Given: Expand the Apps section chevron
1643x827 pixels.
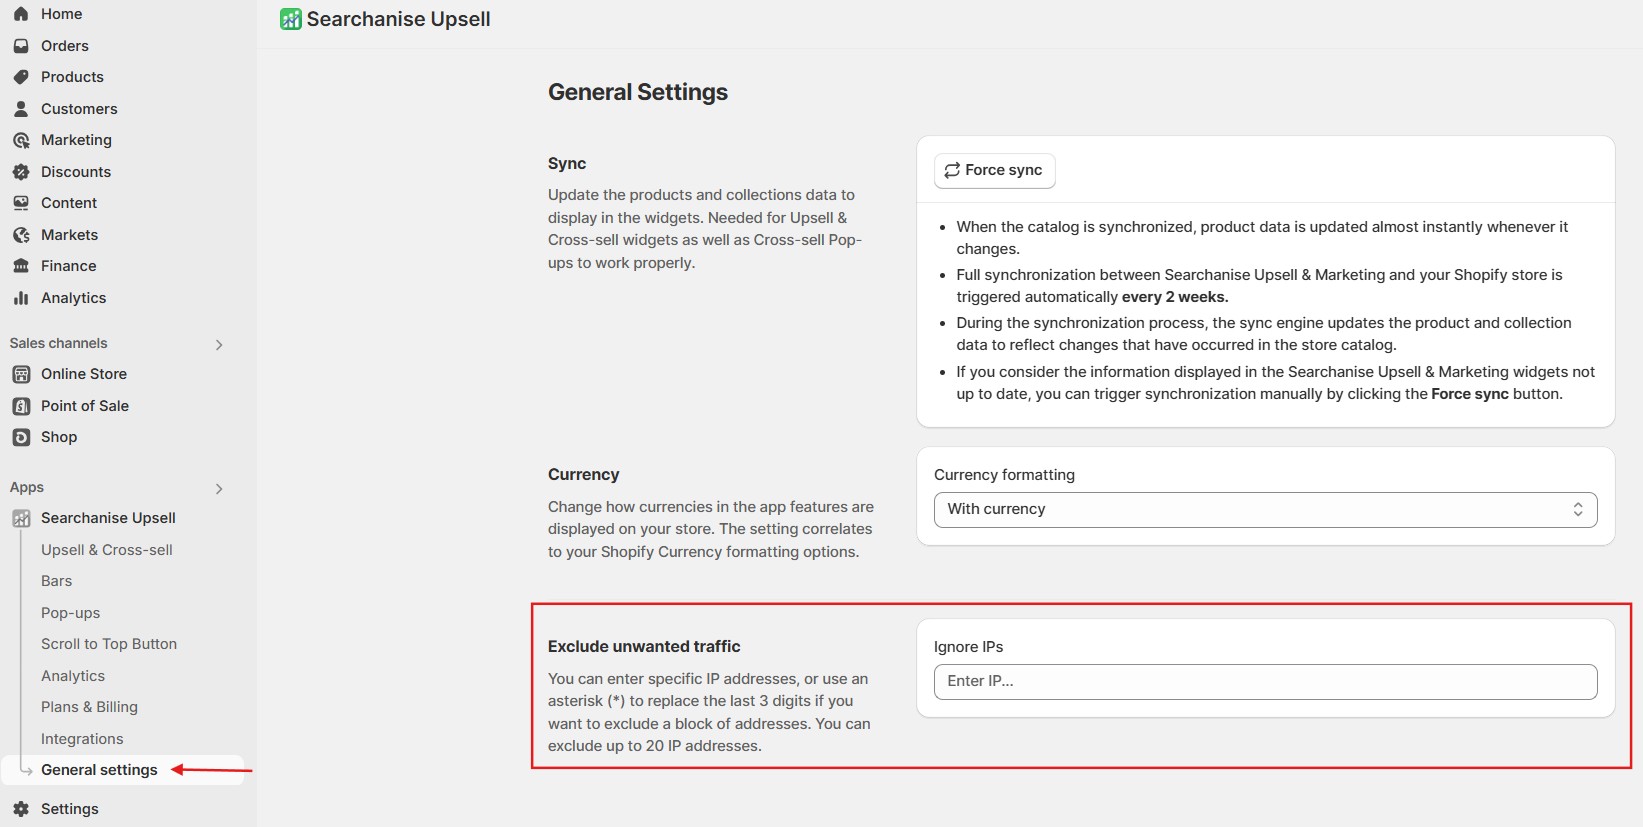Looking at the screenshot, I should tap(219, 488).
